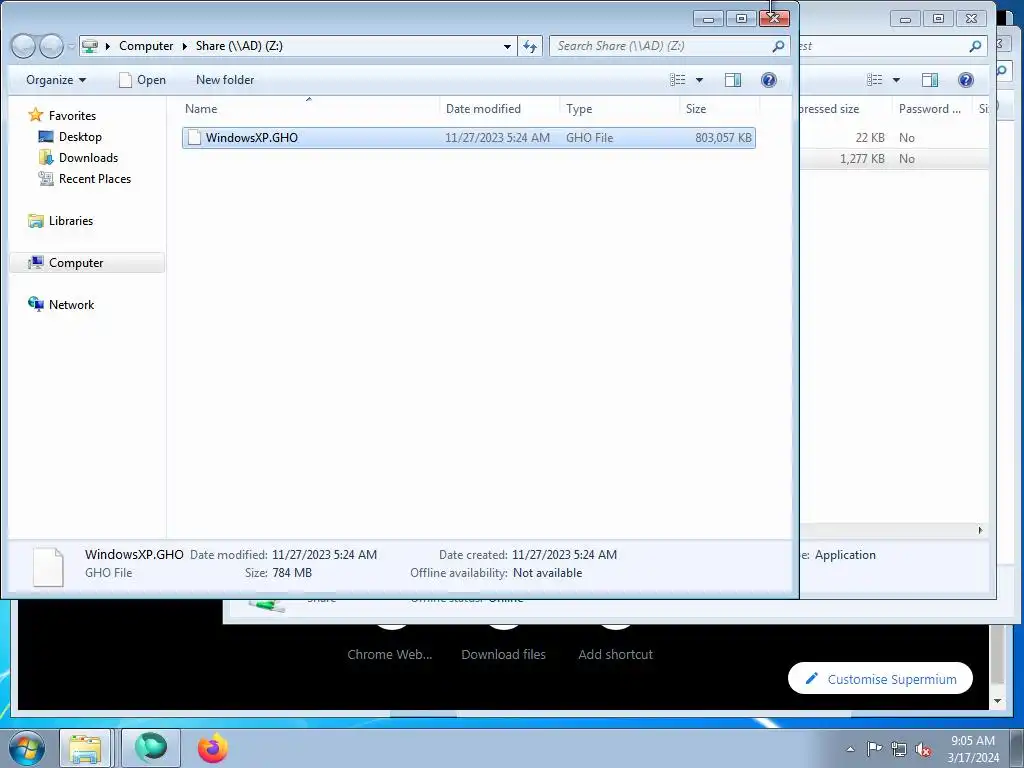This screenshot has height=768, width=1024.
Task: Select the WindowsXP.GHO file
Action: point(469,138)
